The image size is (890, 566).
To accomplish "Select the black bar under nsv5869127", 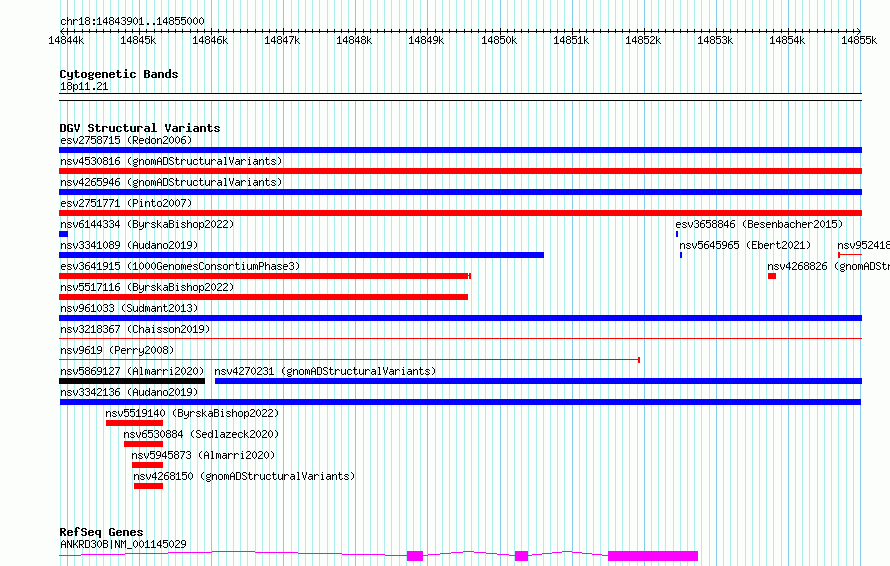I will coord(132,381).
